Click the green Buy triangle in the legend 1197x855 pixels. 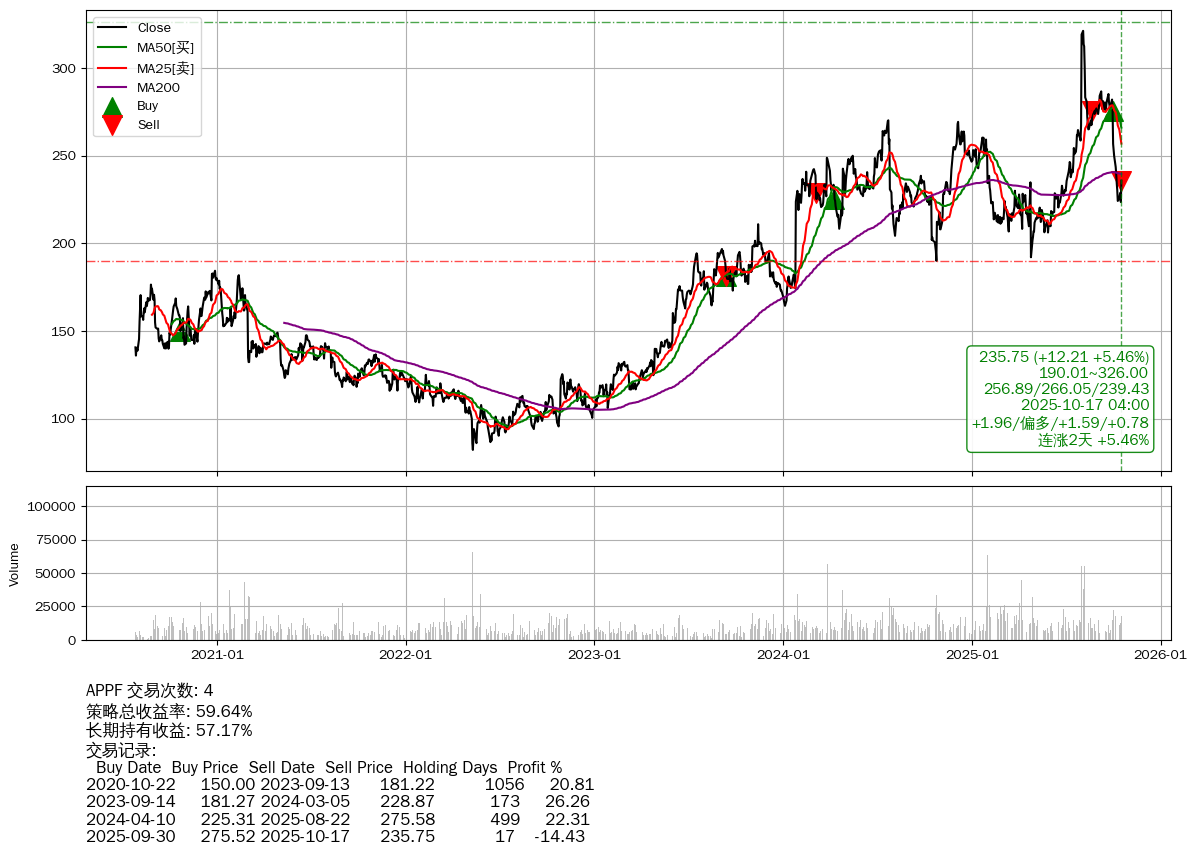(113, 106)
